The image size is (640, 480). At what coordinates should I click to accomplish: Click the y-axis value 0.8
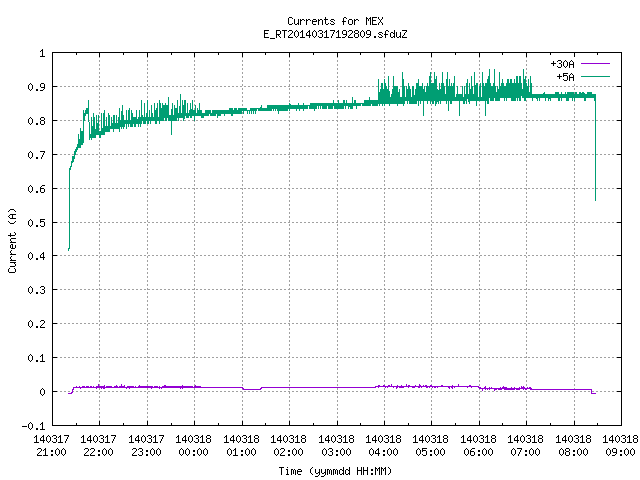point(36,121)
